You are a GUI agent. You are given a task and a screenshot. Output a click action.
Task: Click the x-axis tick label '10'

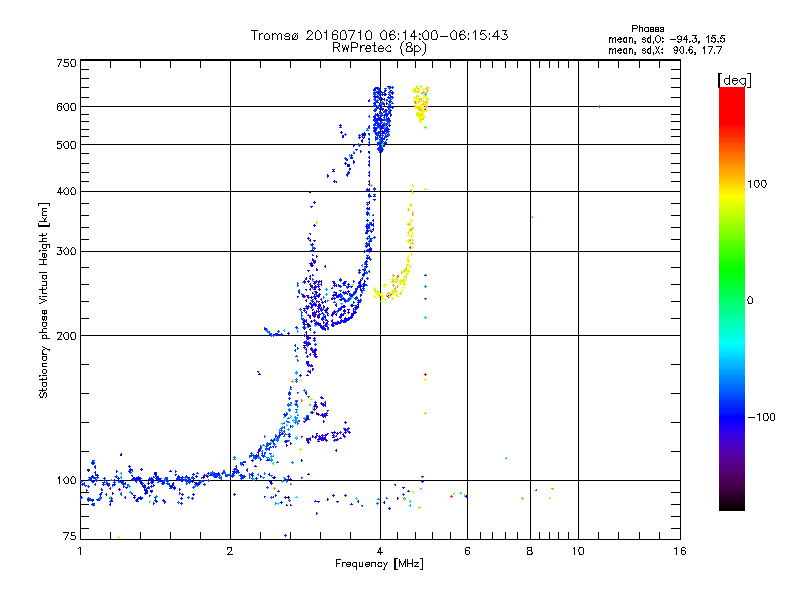point(578,551)
